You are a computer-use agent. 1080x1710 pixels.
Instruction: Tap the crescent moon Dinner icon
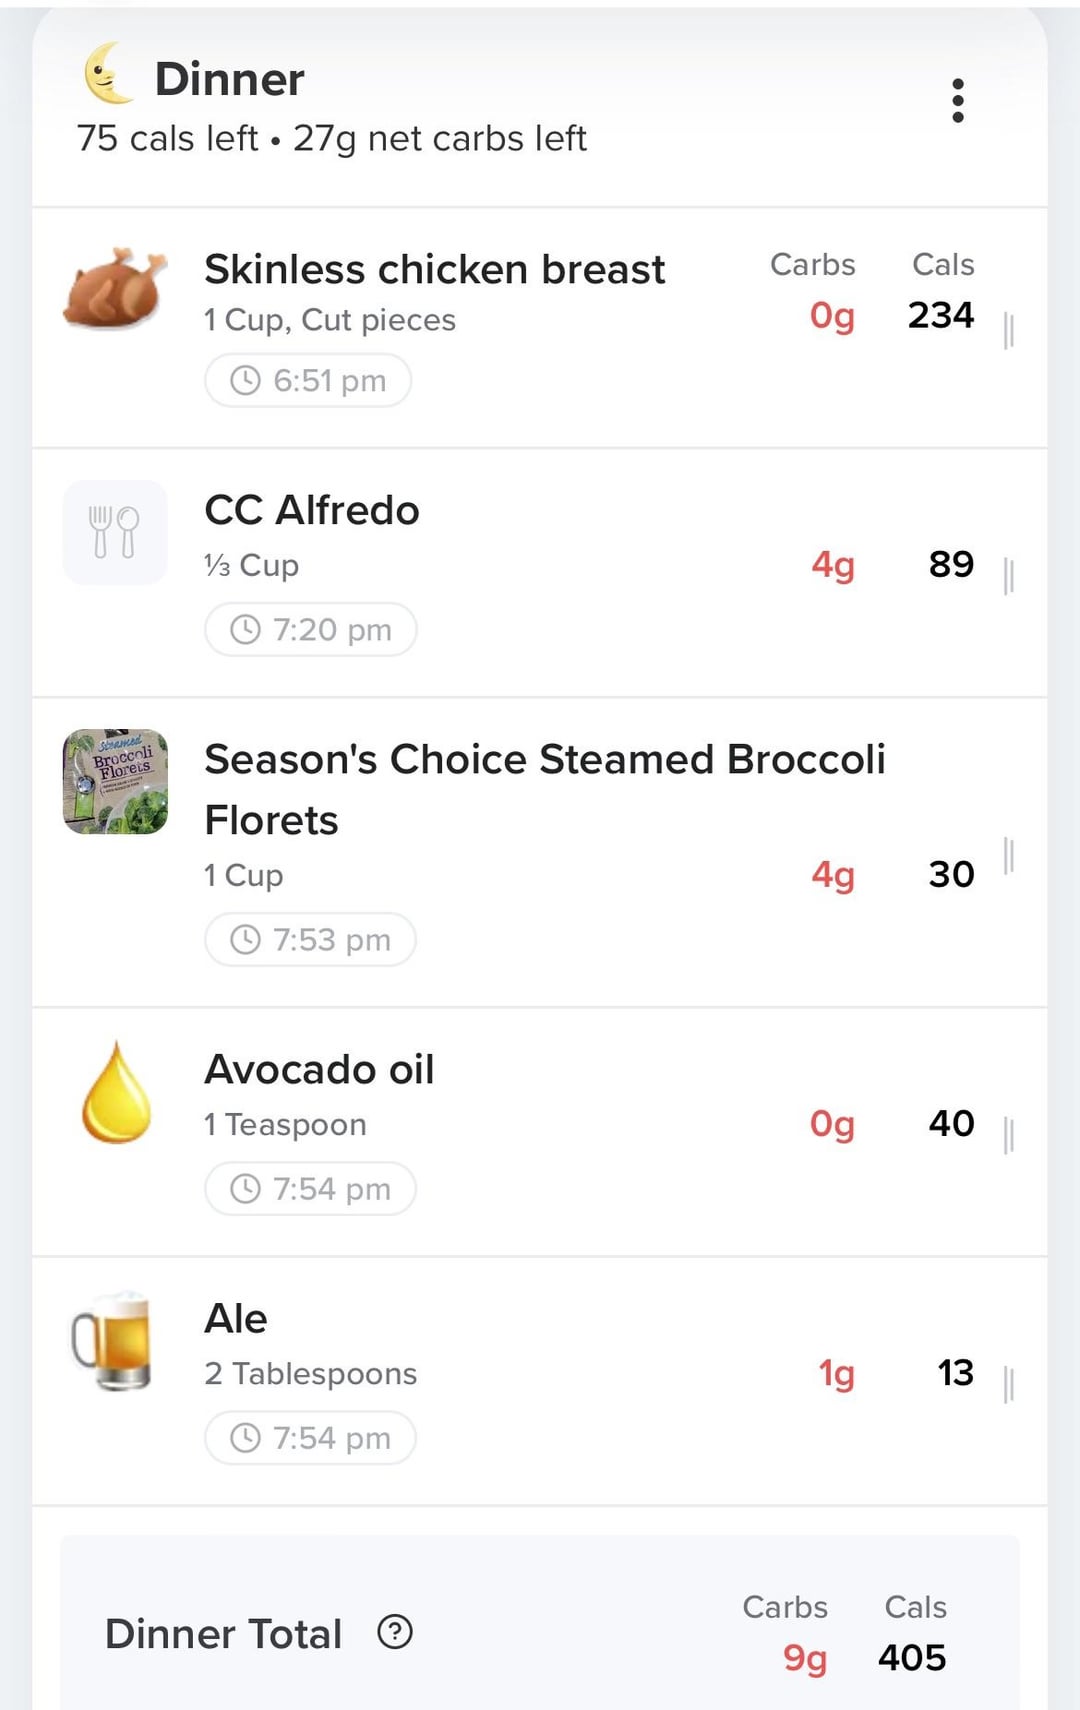[x=108, y=74]
